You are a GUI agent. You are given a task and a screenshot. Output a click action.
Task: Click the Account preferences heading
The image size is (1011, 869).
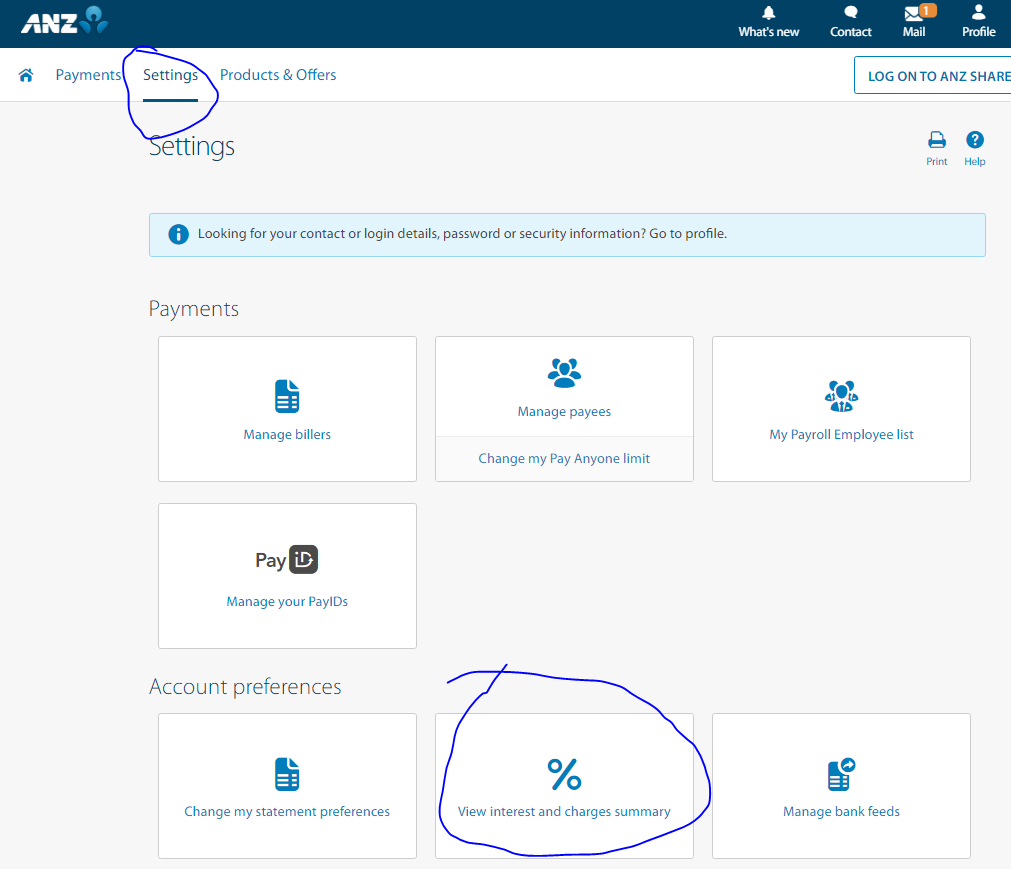point(245,687)
